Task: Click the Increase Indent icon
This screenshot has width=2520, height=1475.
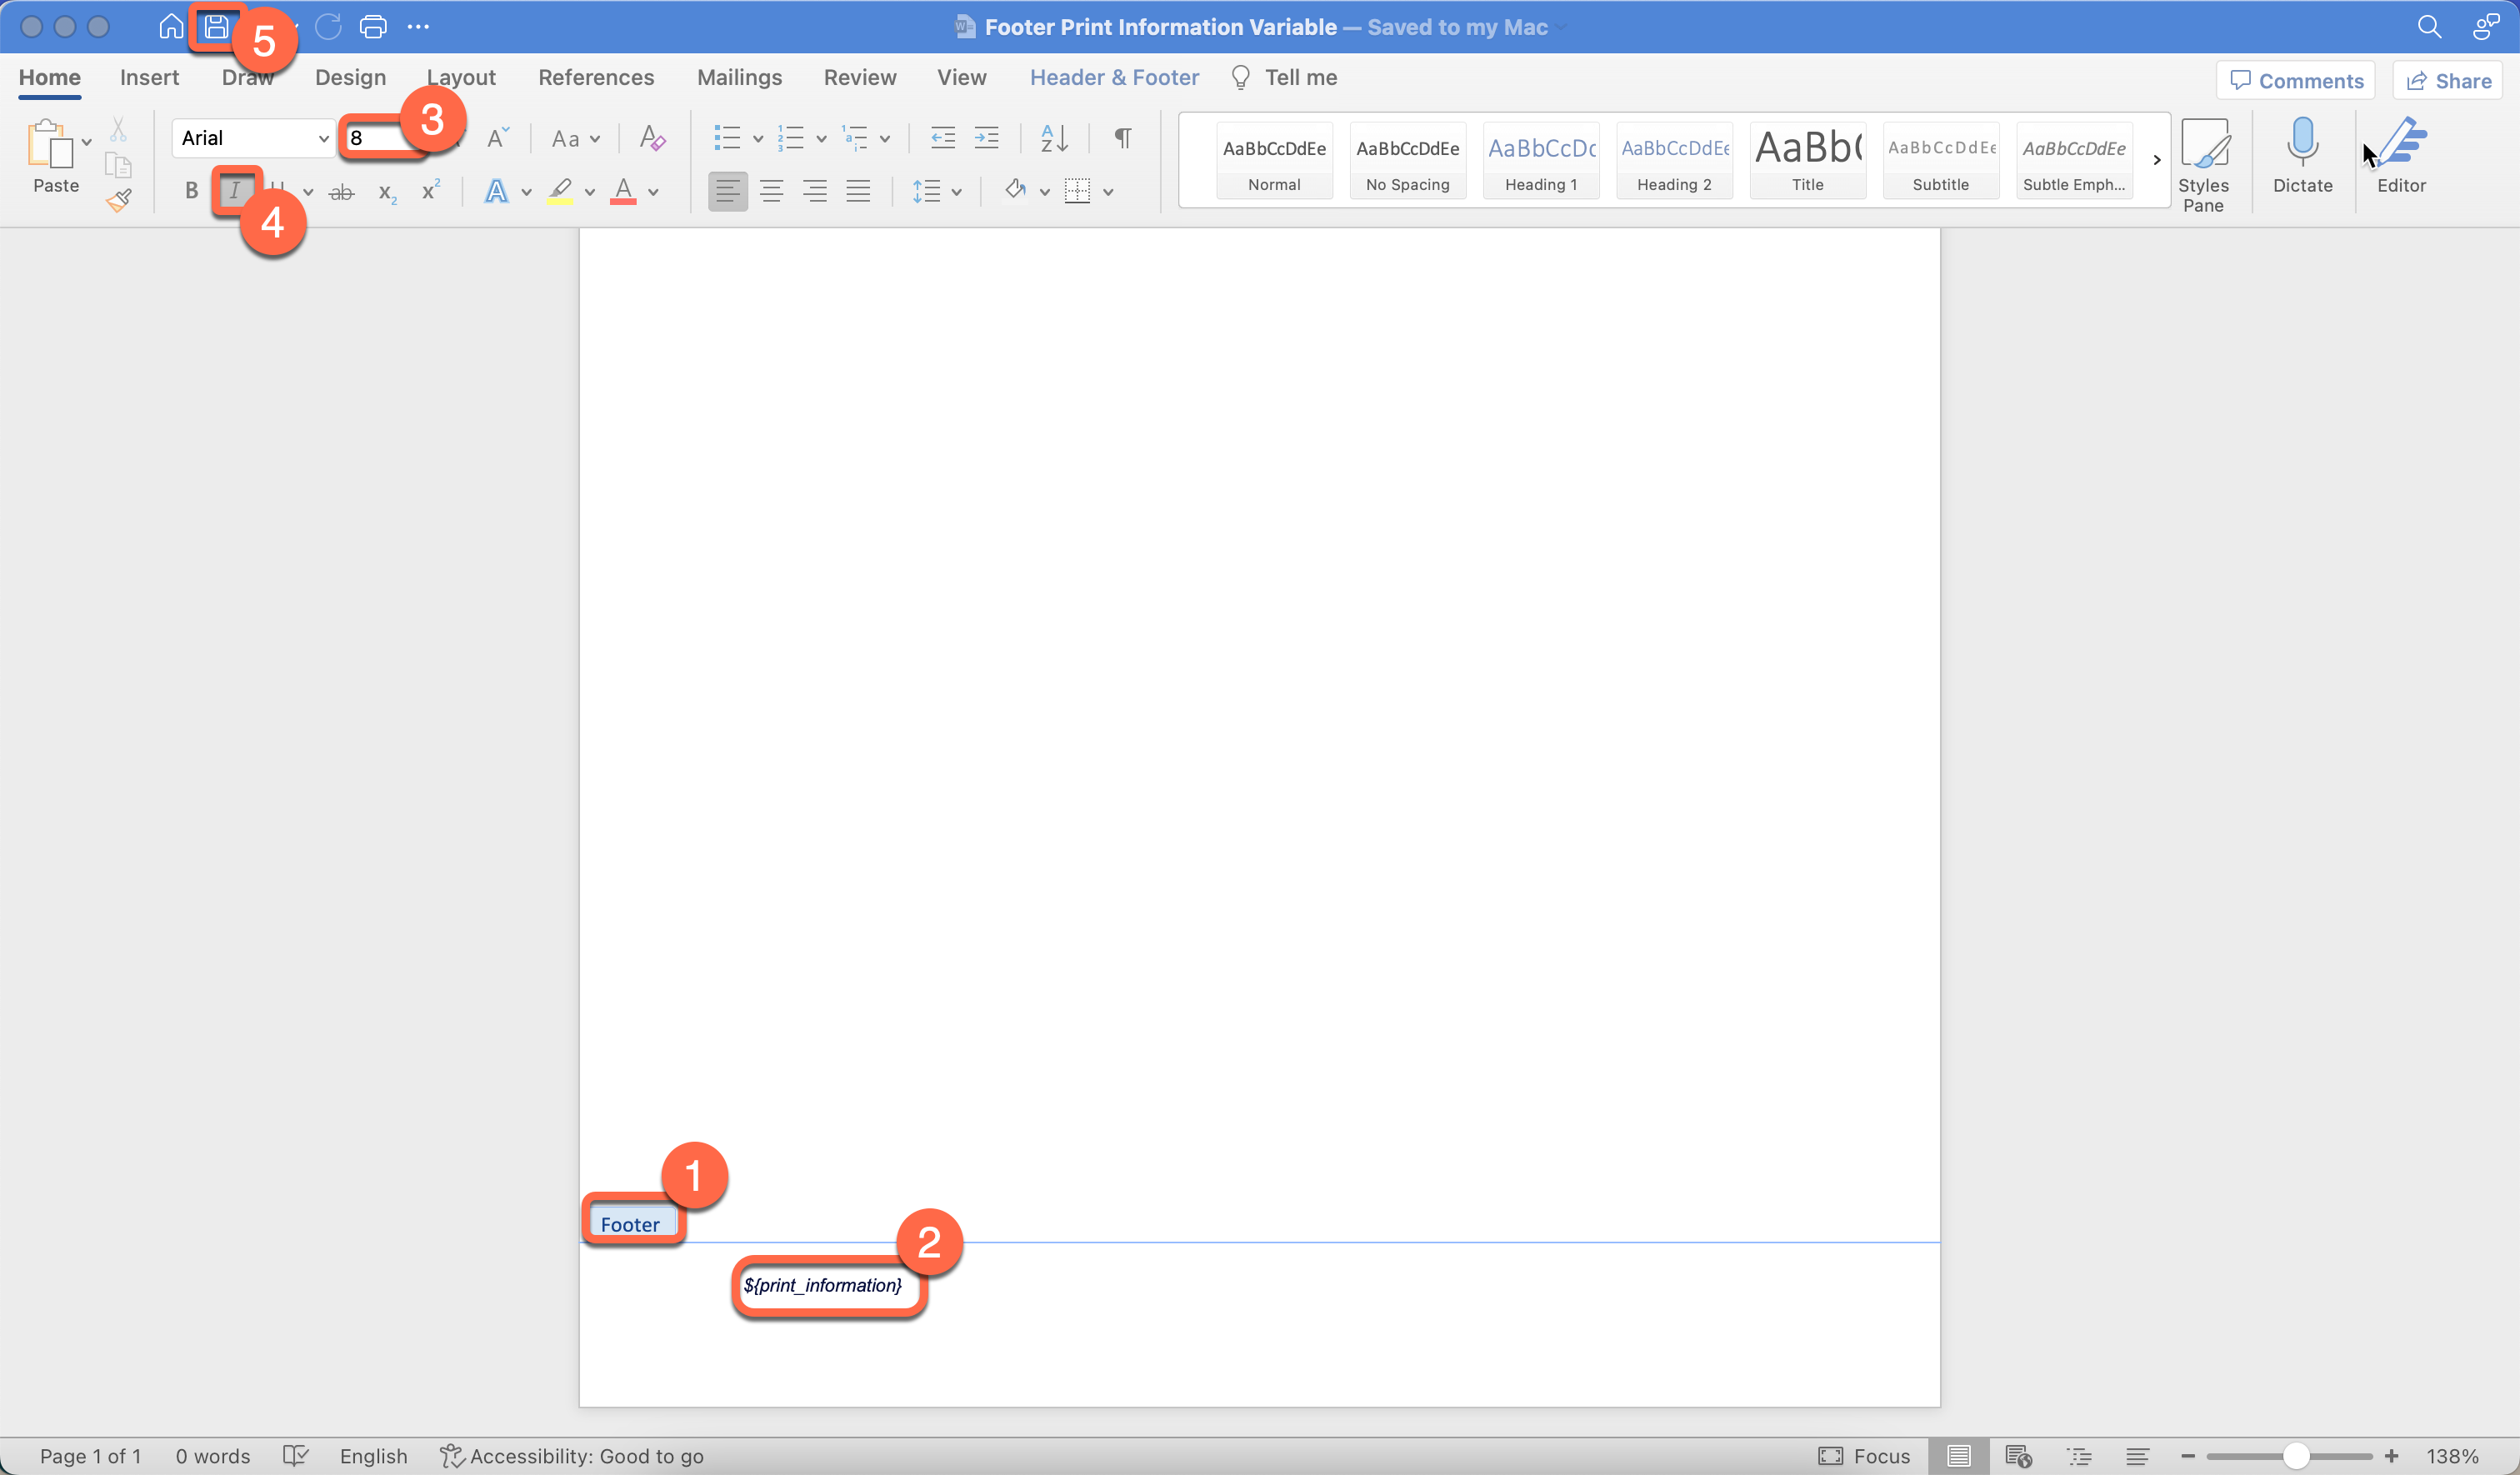Action: point(986,138)
